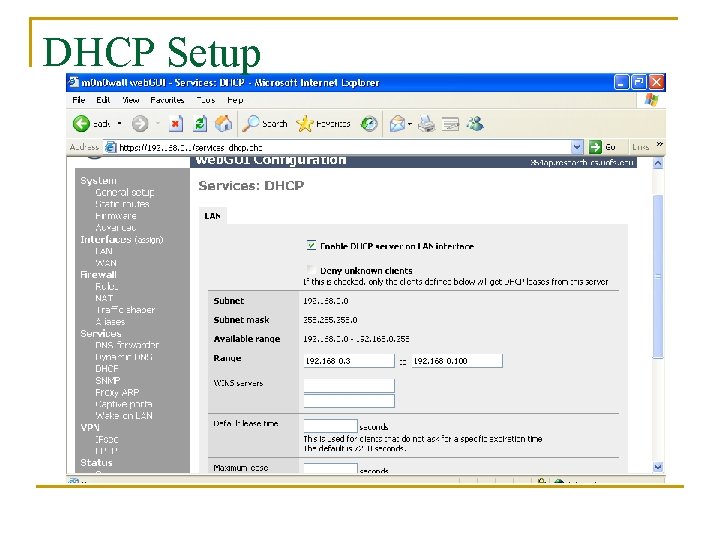Image resolution: width=720 pixels, height=540 pixels.
Task: Click the Default lease time field
Action: click(x=330, y=426)
